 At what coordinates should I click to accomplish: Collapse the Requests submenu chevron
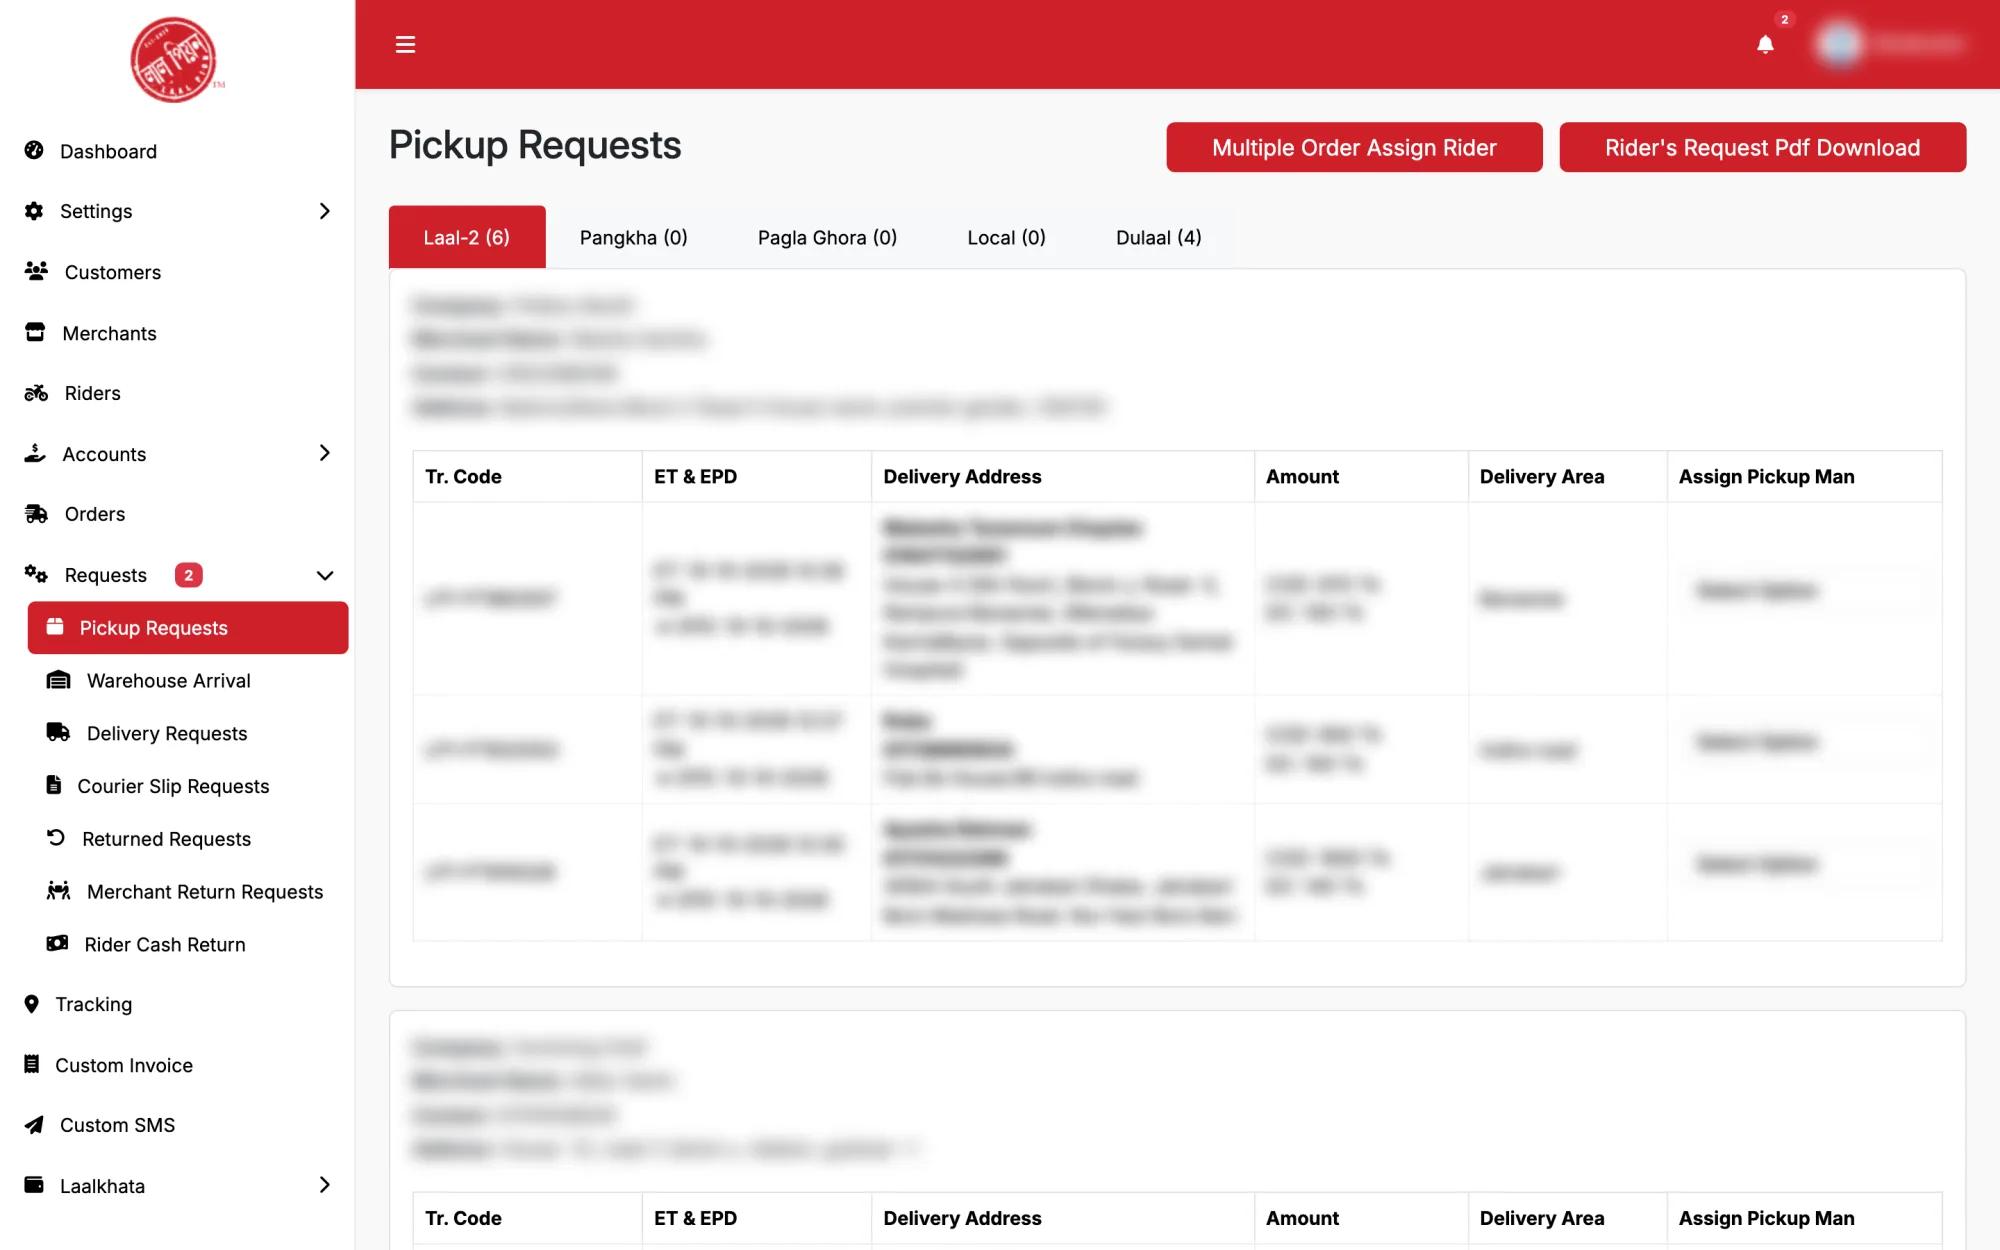click(324, 575)
